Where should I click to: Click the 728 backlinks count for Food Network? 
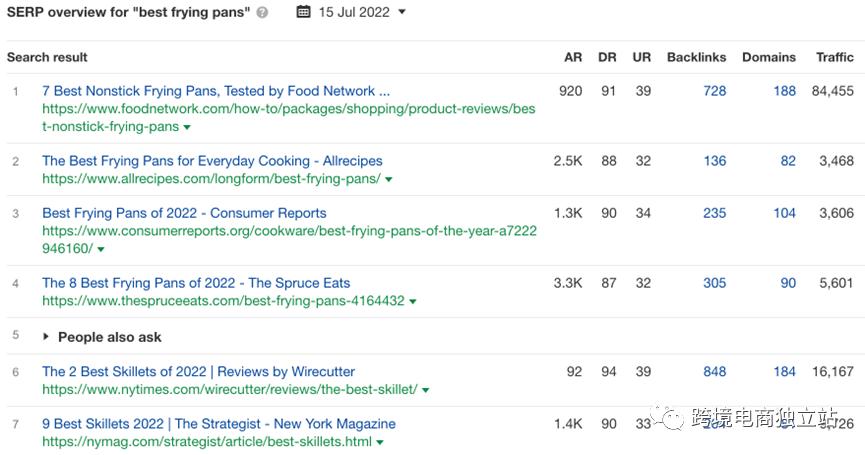click(x=714, y=91)
